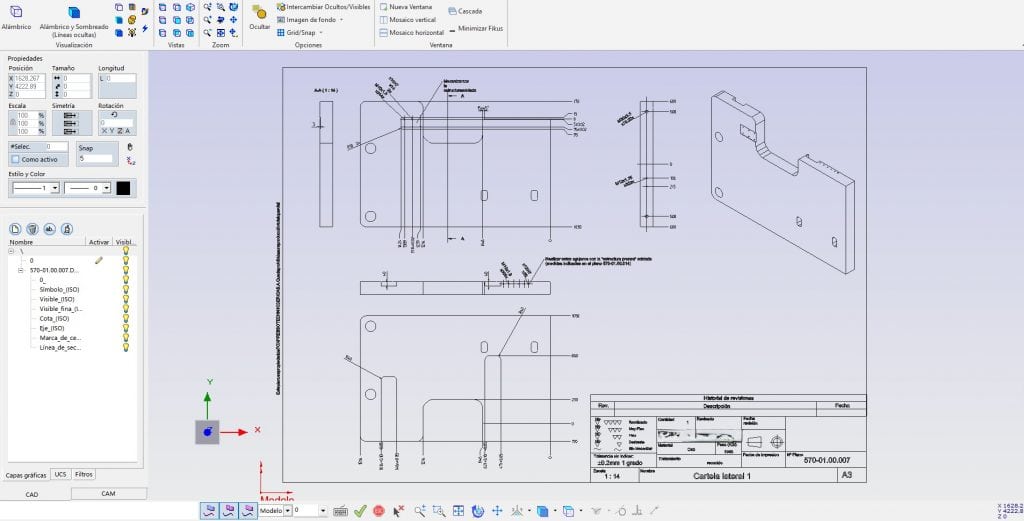Toggle visibility of Eje_(ISO) layer
The height and width of the screenshot is (521, 1024).
pos(125,328)
